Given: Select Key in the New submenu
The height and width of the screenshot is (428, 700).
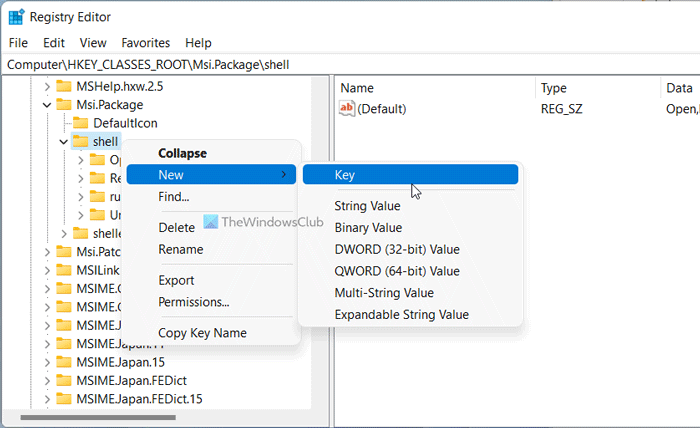Looking at the screenshot, I should (x=410, y=175).
